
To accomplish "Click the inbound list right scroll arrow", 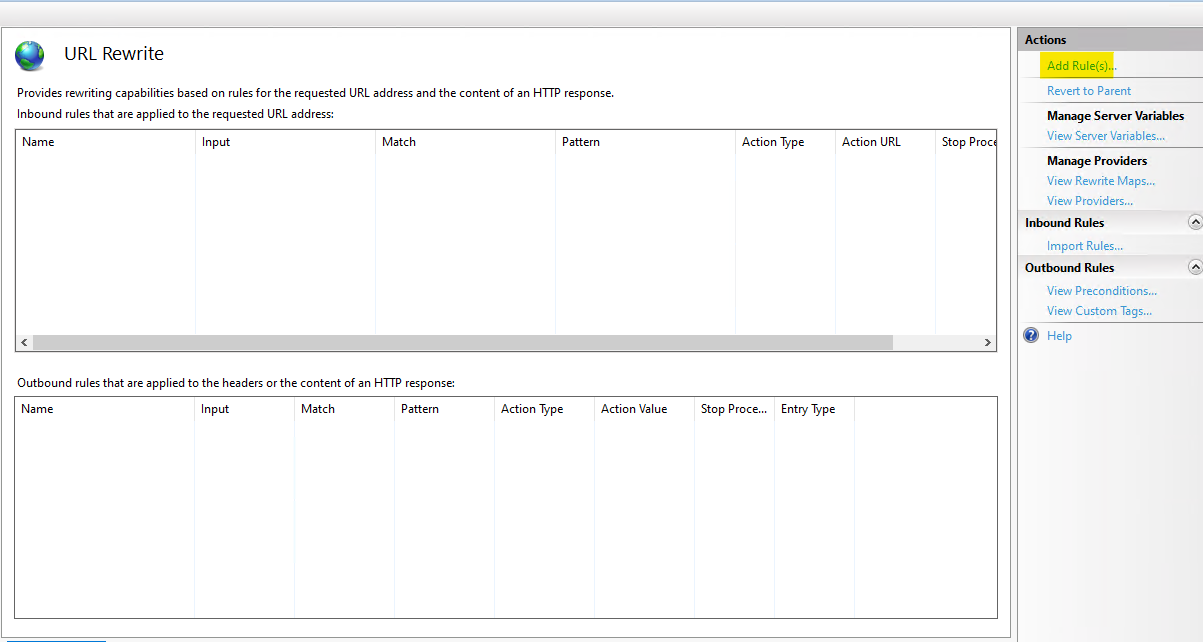I will click(988, 342).
